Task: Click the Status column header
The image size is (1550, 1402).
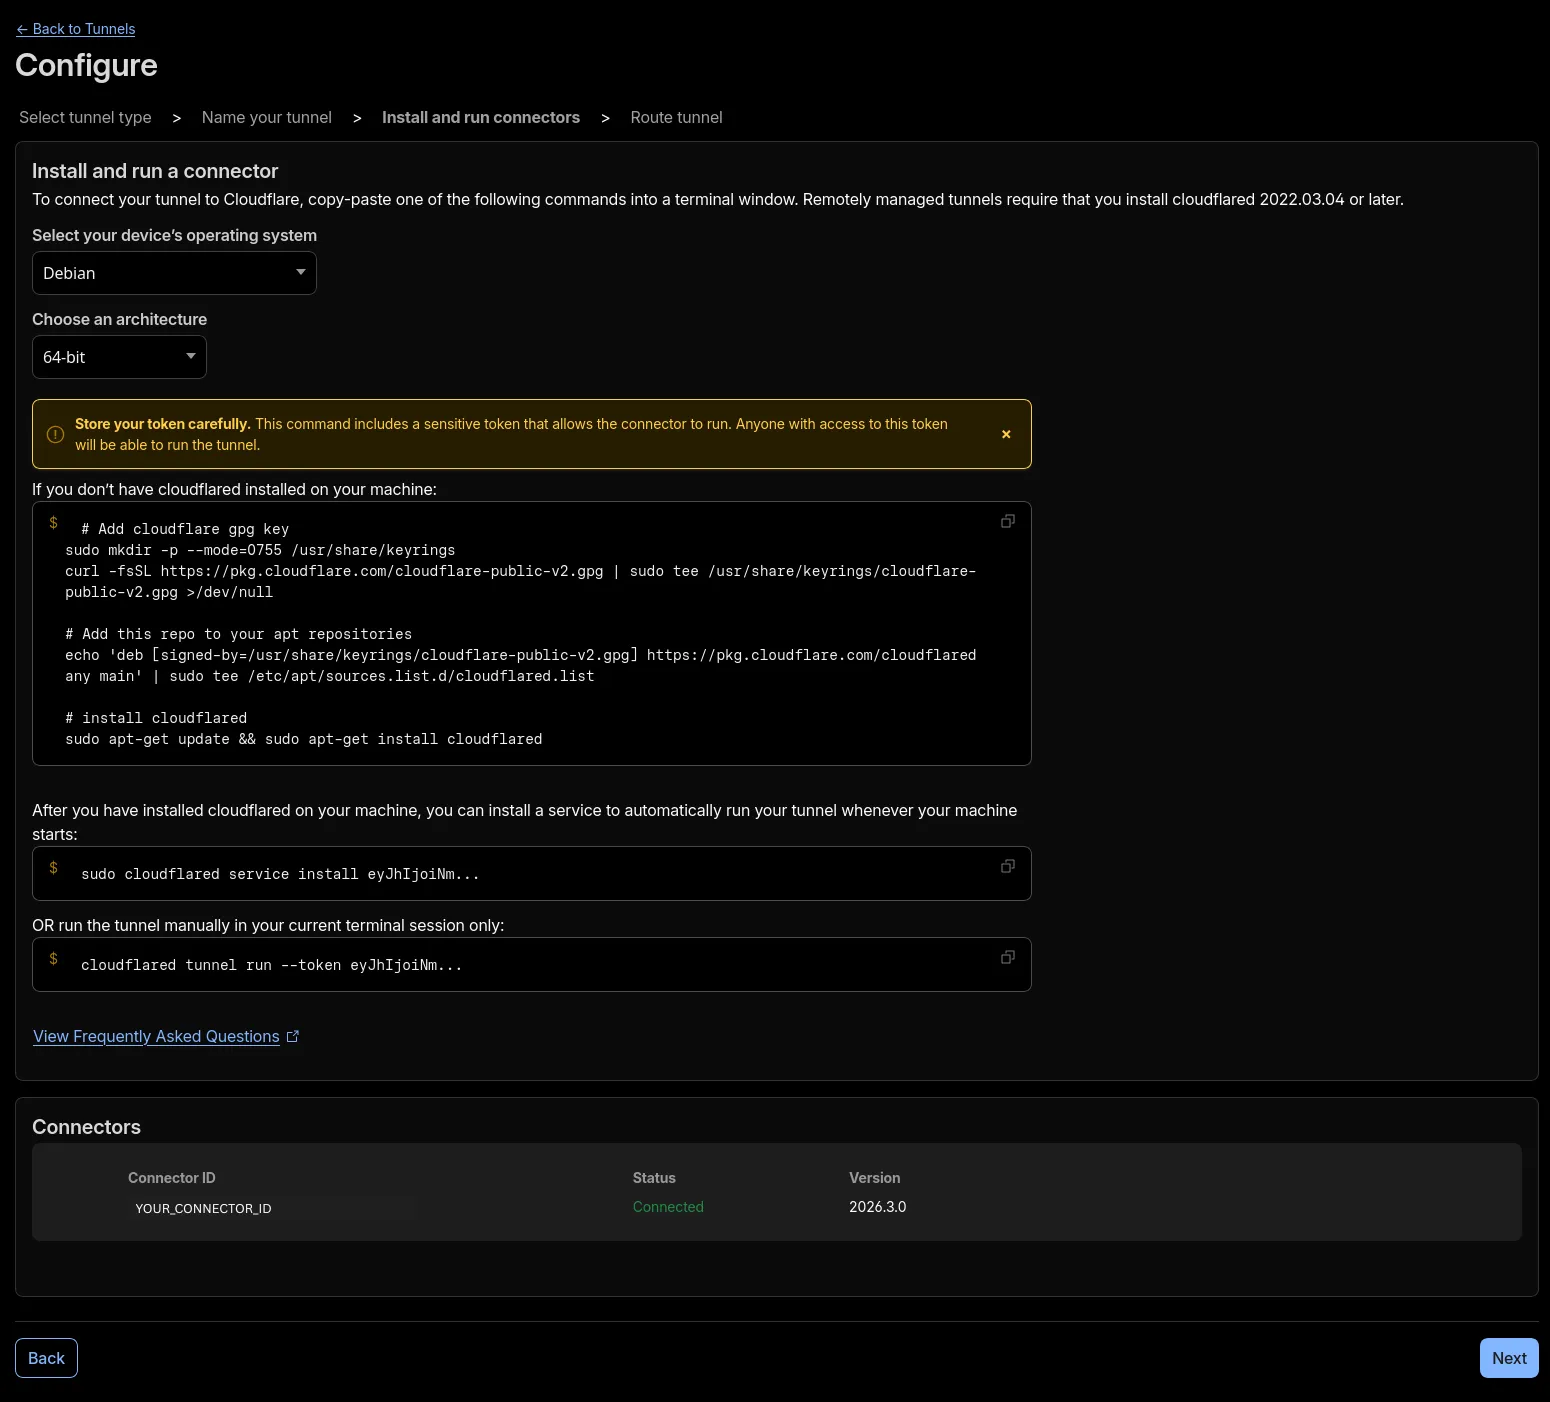Action: click(654, 1178)
